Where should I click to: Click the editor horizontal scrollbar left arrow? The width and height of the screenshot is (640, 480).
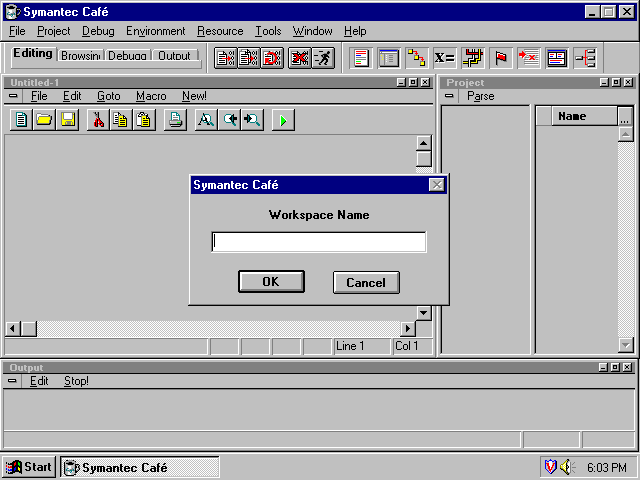[13, 328]
